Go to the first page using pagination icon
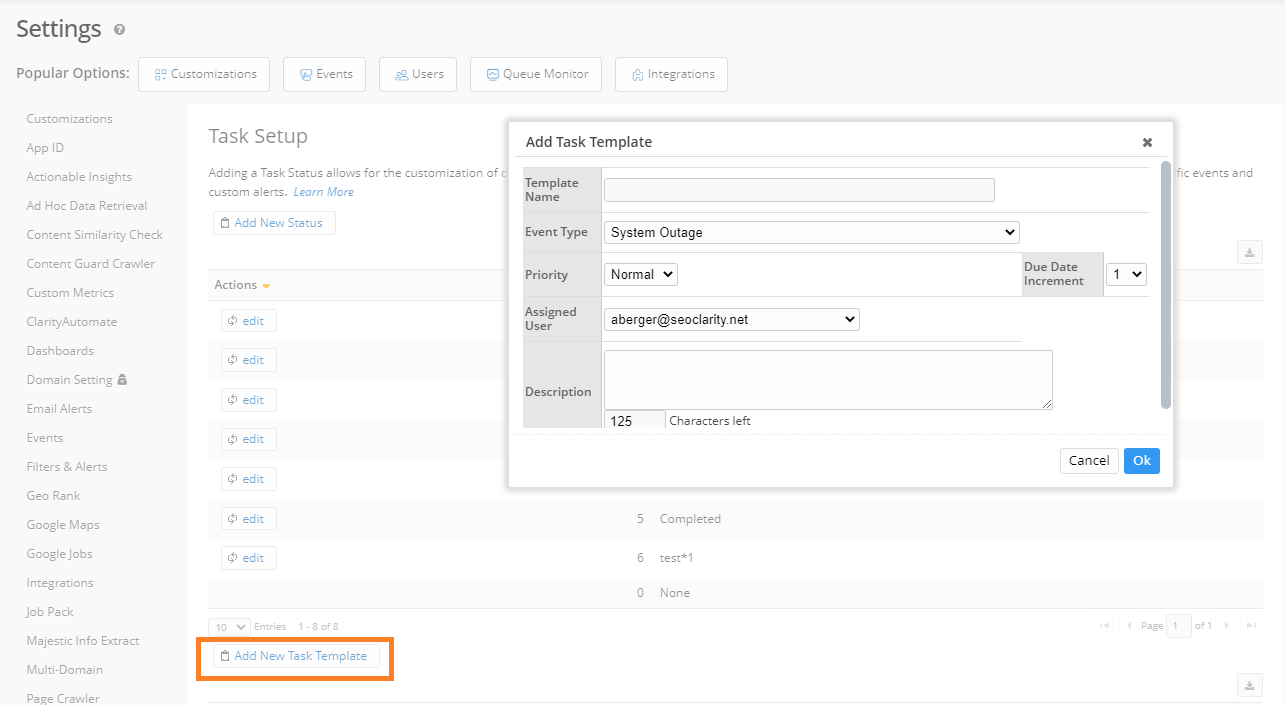 [1105, 625]
